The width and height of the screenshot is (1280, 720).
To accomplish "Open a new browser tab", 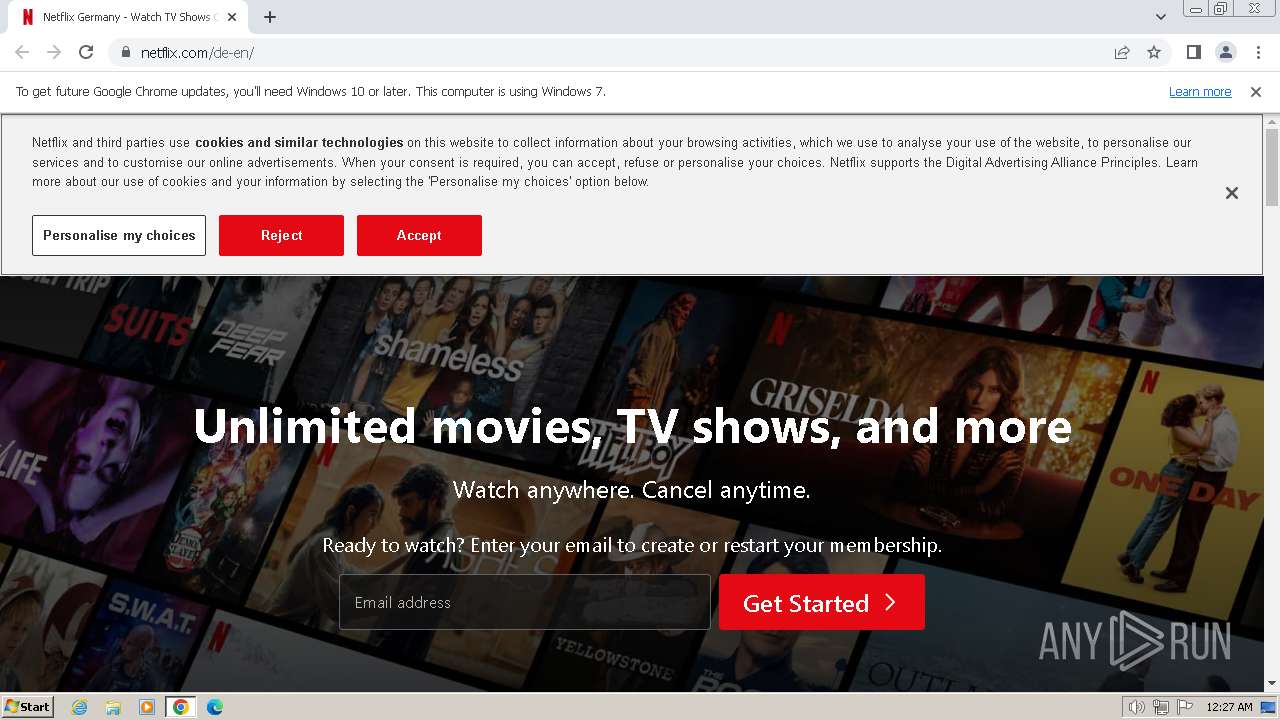I will coord(270,17).
